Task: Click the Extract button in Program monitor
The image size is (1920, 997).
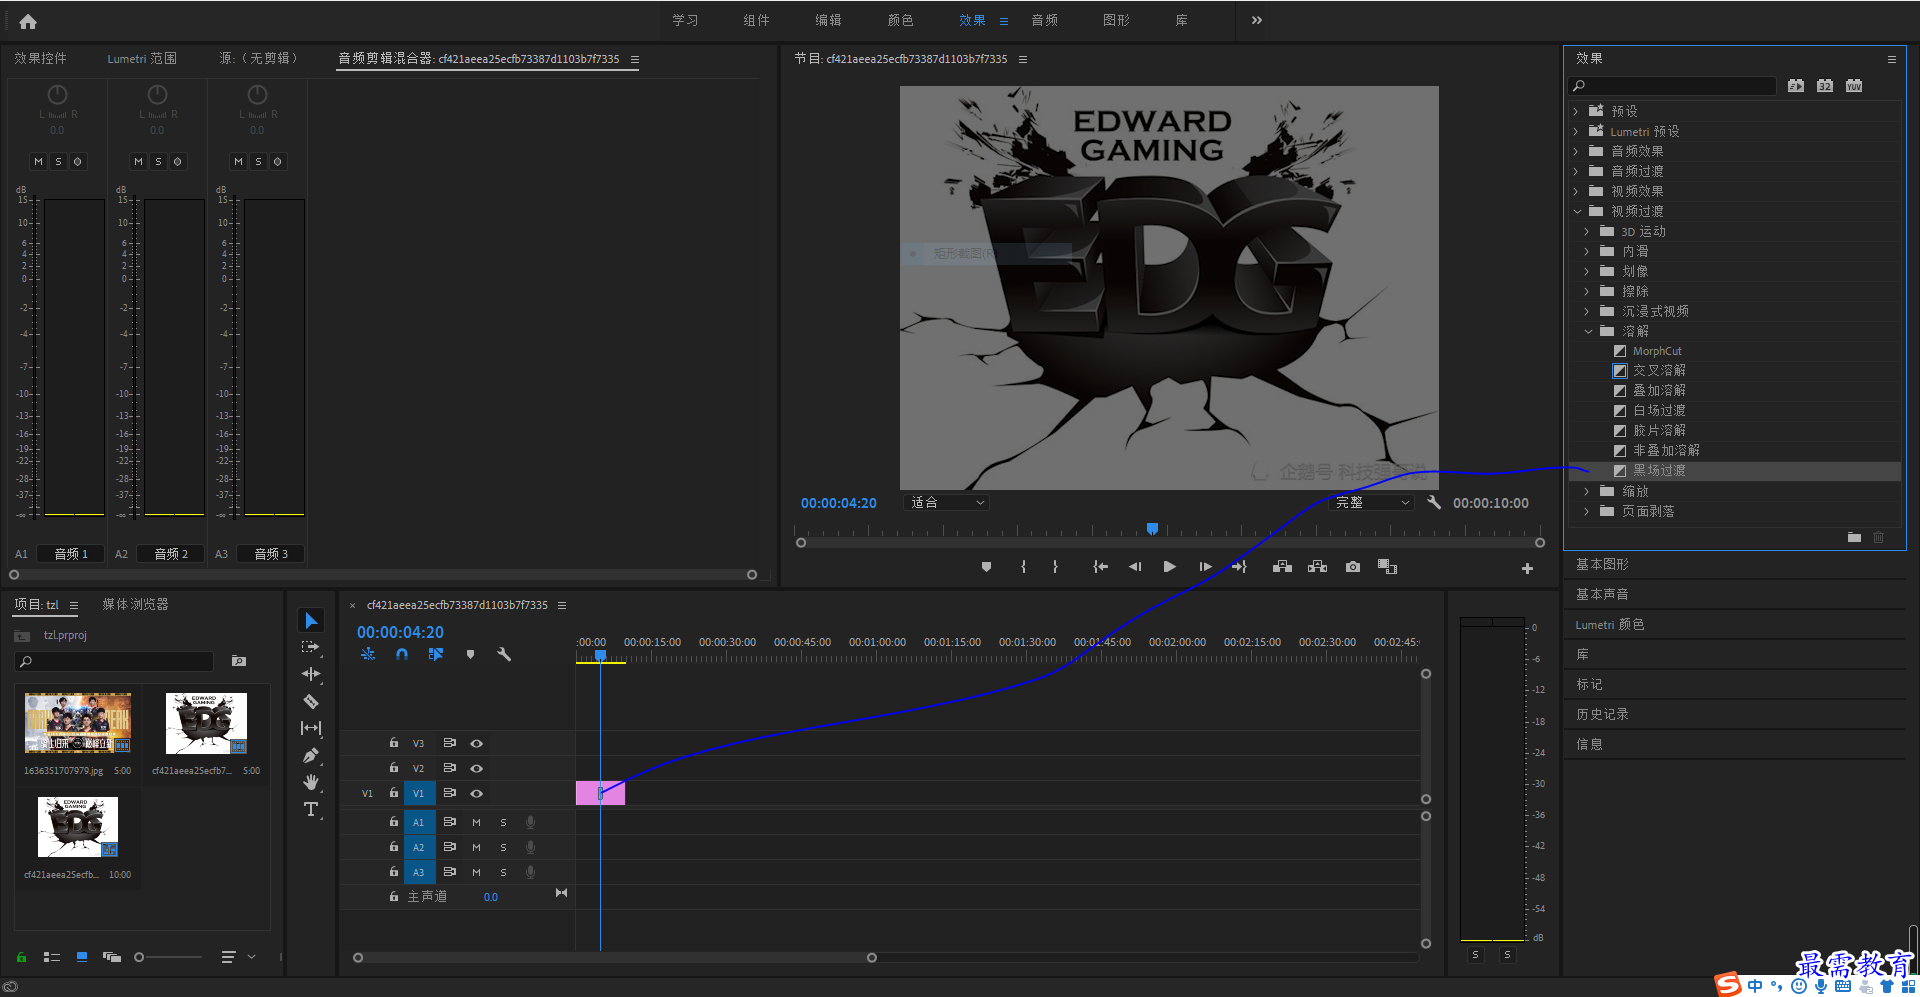Action: point(1317,567)
